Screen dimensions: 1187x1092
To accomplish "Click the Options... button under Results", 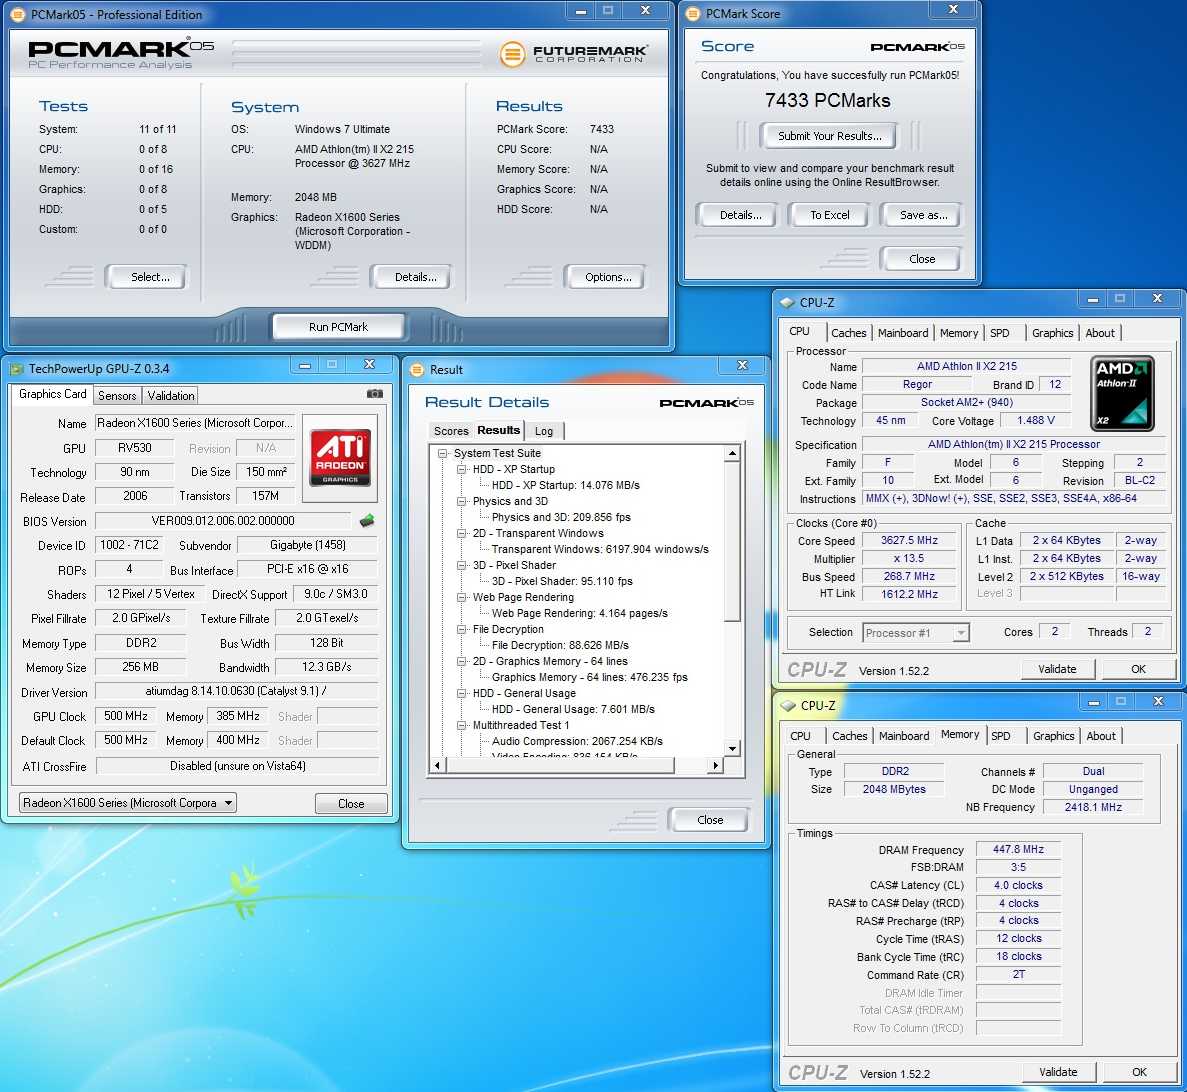I will [608, 277].
